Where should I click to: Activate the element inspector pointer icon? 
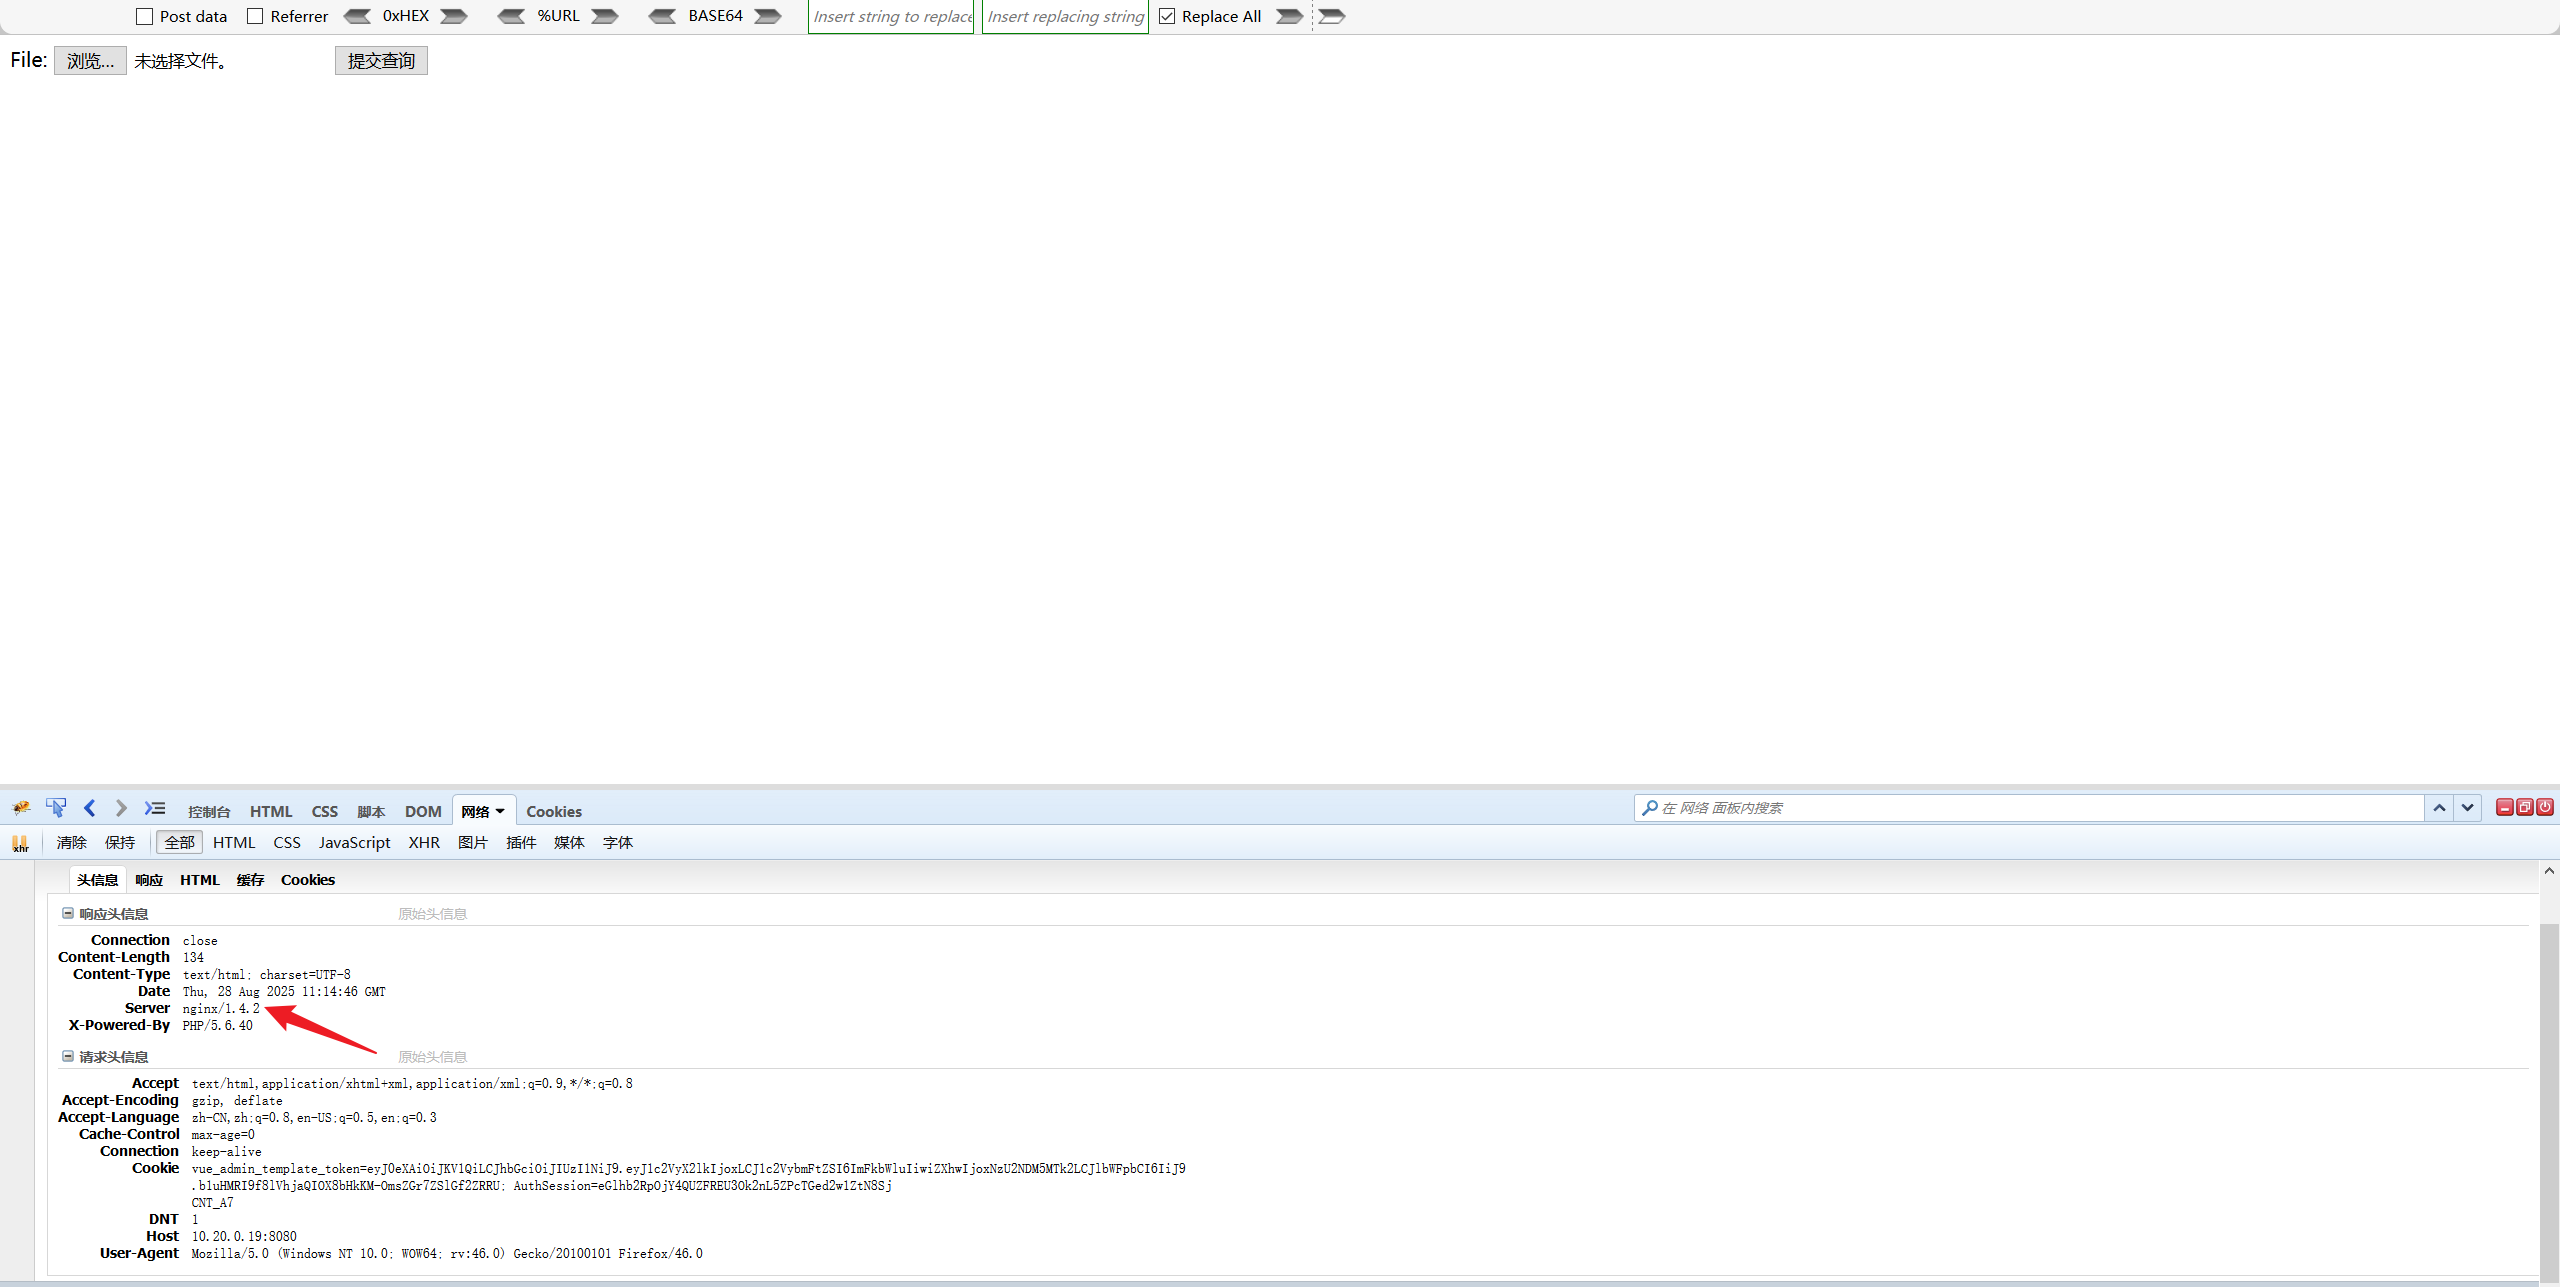click(56, 808)
